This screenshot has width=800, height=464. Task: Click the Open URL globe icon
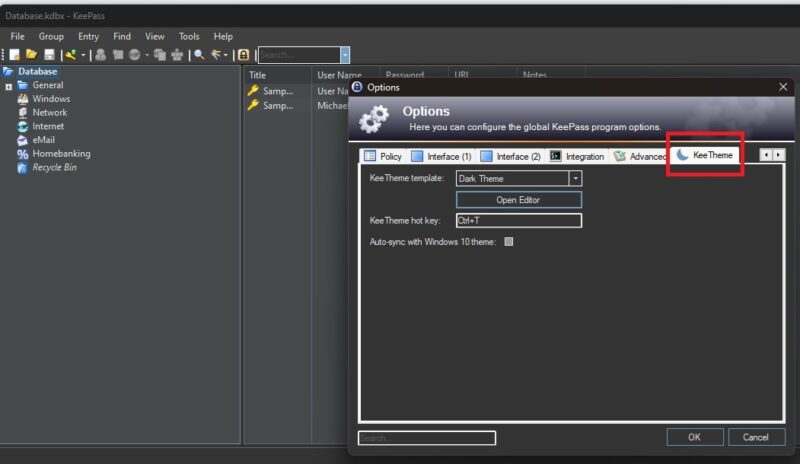[x=135, y=55]
